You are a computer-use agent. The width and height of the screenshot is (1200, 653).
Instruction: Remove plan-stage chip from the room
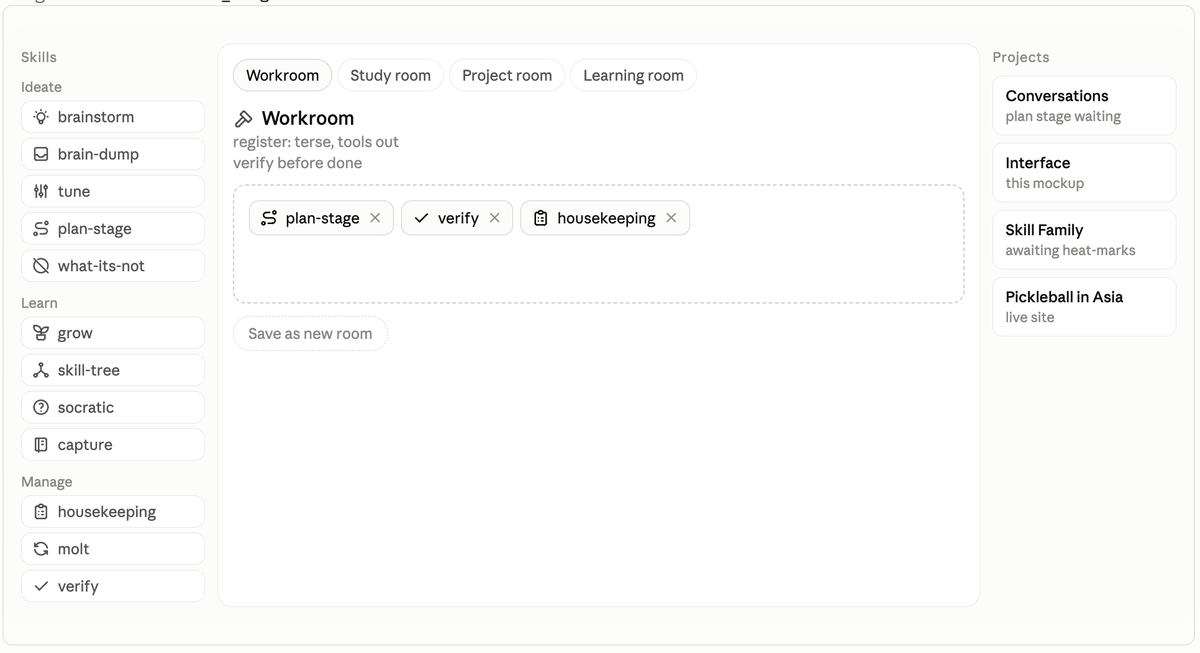click(375, 218)
